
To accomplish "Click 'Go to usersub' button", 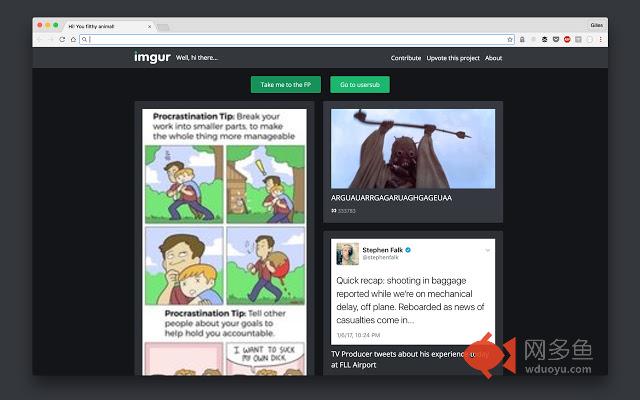I will (360, 84).
